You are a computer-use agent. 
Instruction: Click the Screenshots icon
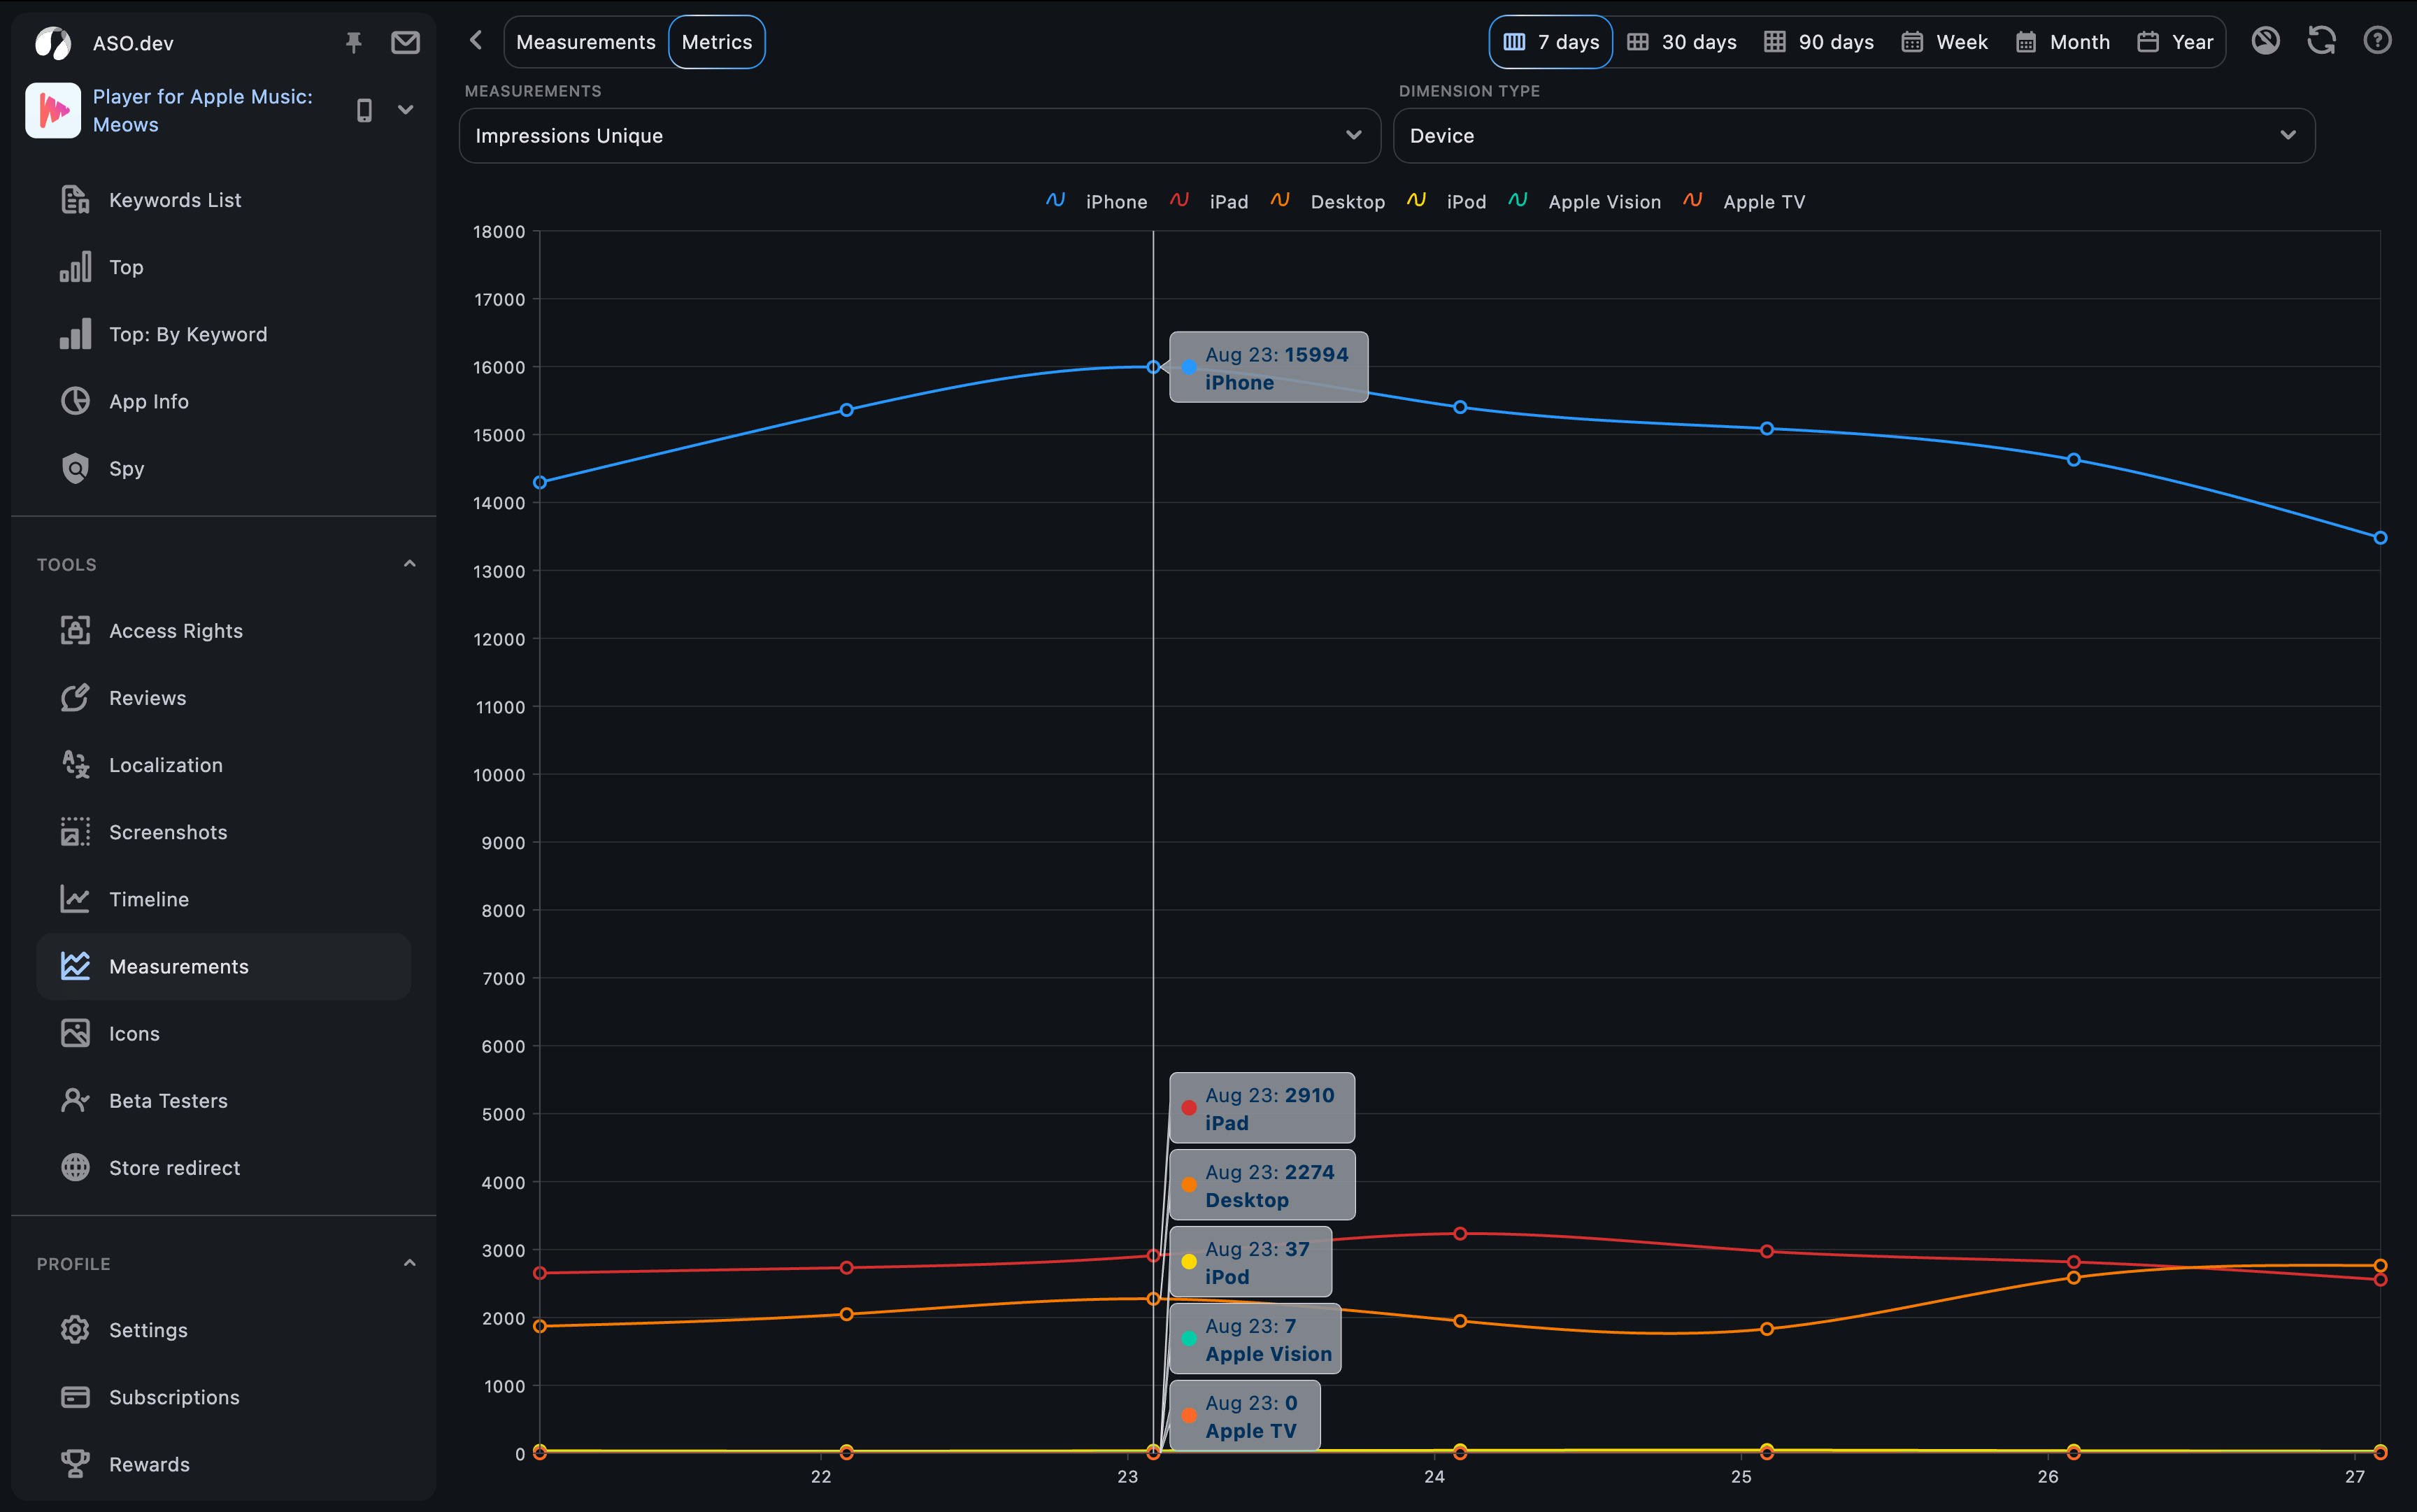75,831
